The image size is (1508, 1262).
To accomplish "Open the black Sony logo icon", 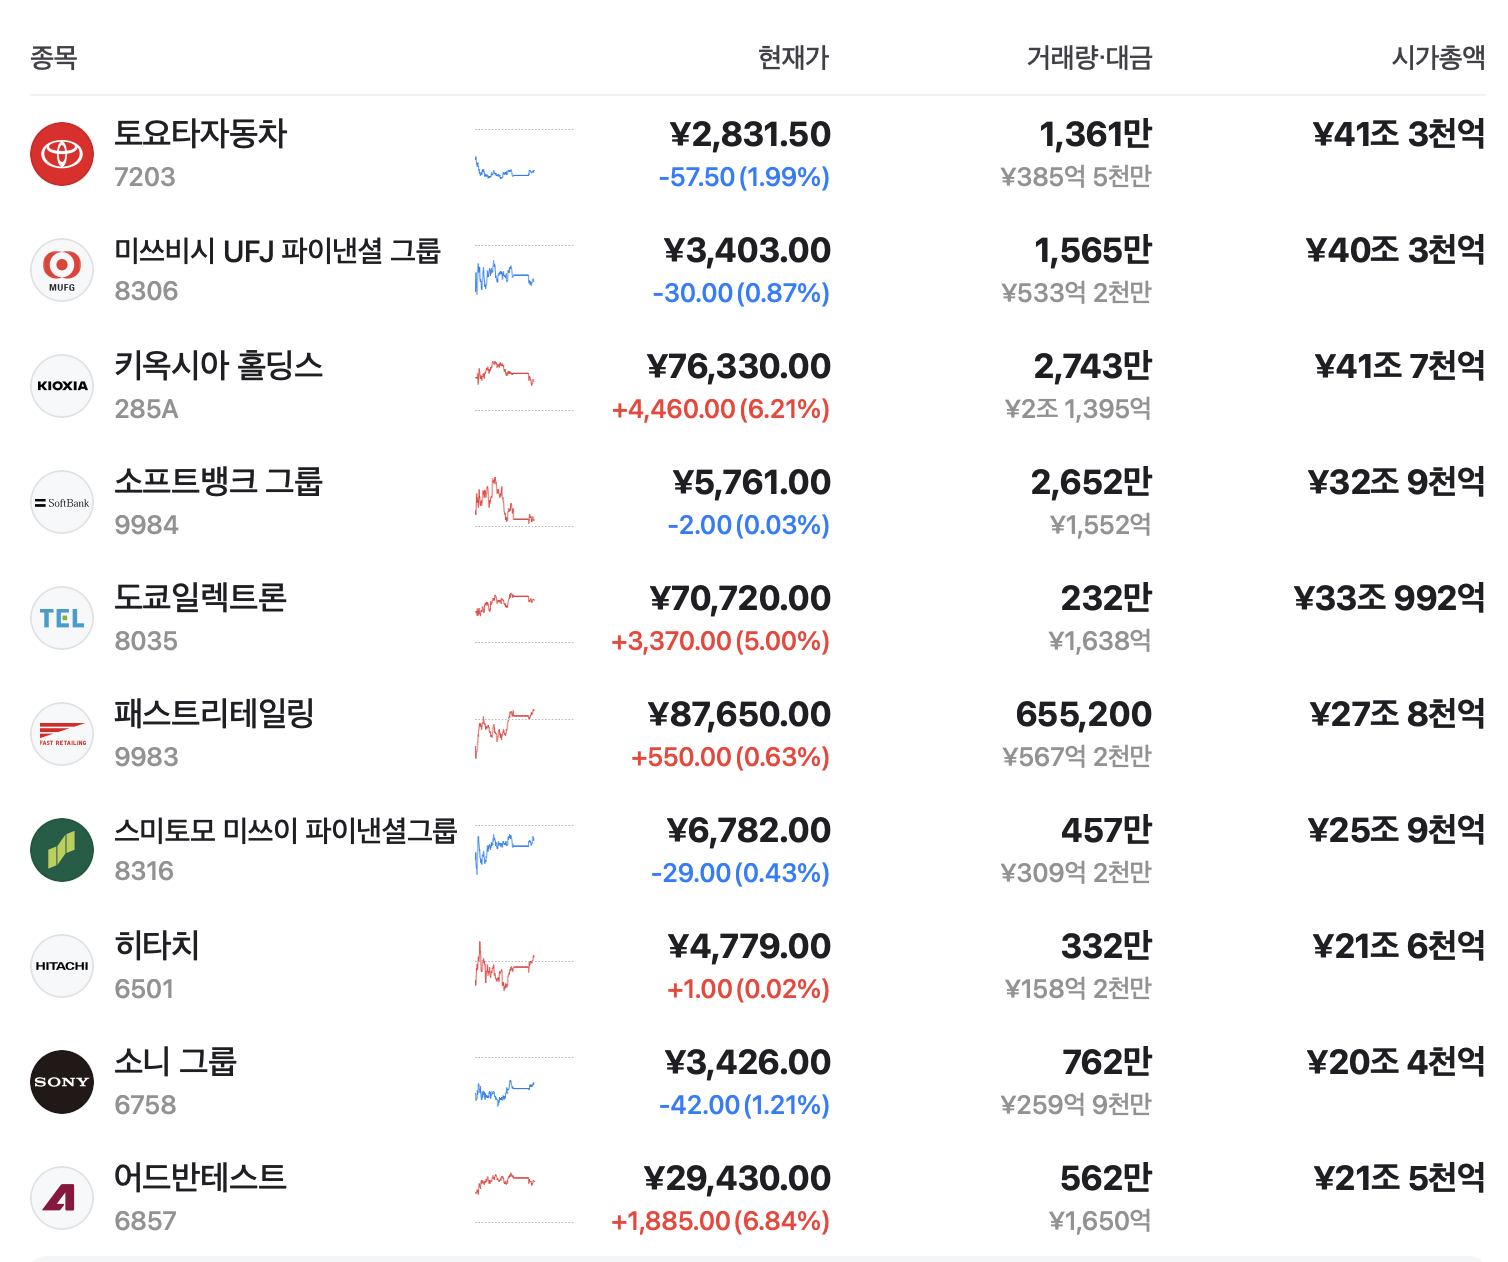I will pyautogui.click(x=62, y=1082).
